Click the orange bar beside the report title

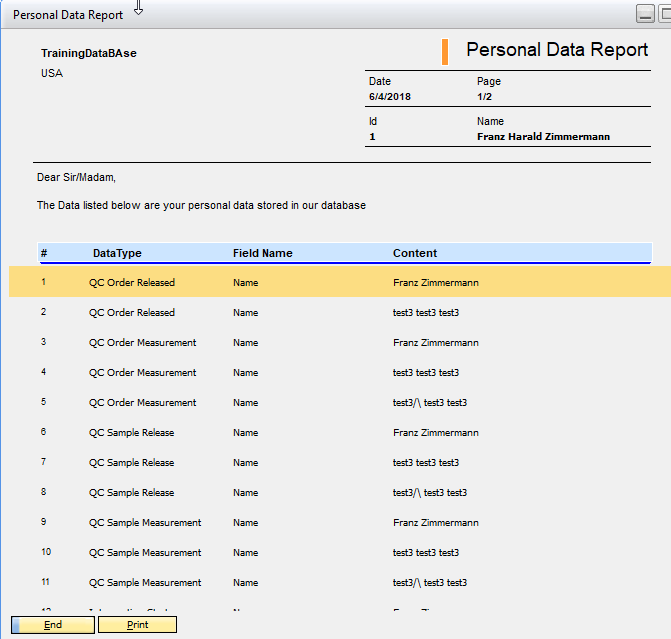444,51
